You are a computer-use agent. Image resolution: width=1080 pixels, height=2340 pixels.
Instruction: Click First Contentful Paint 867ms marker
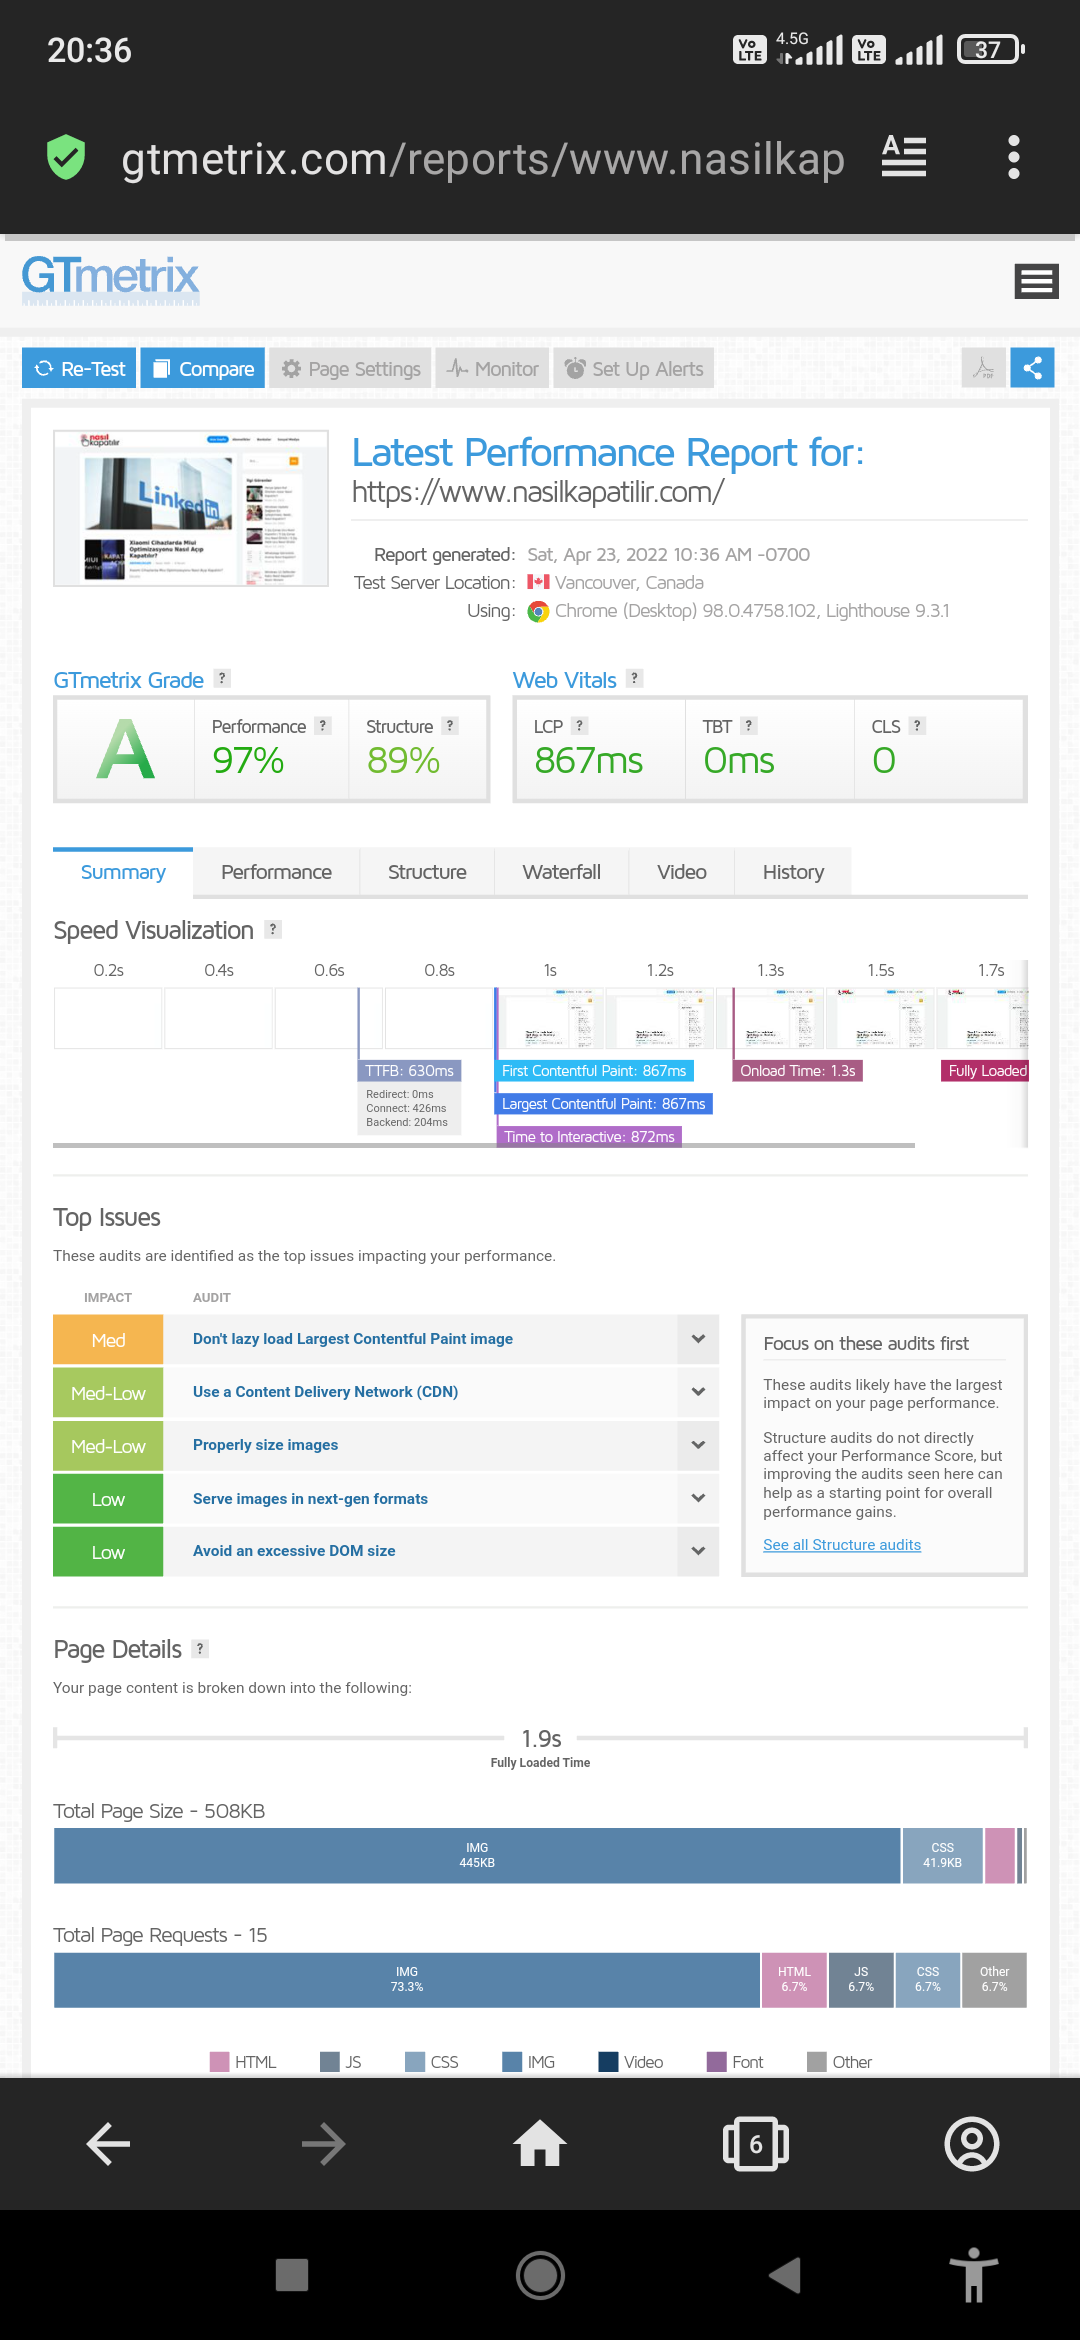(594, 1071)
